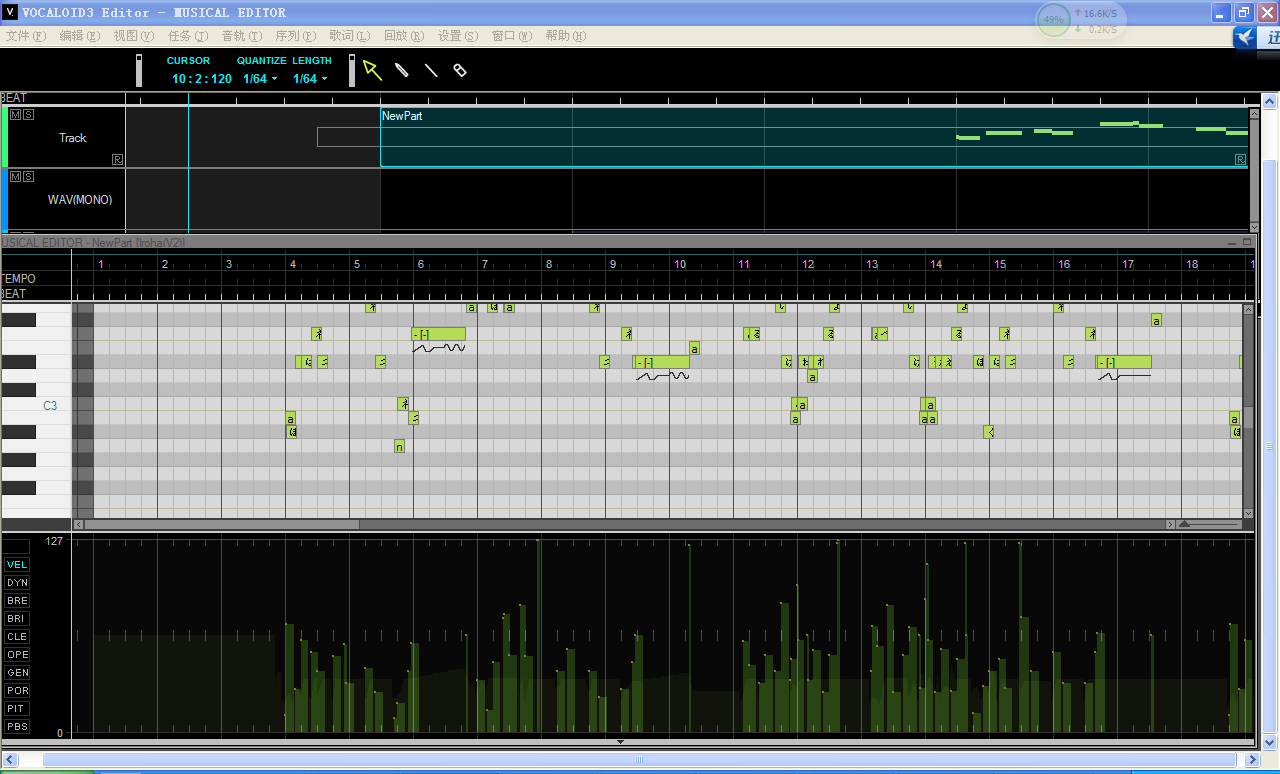Select the long note at measure 6
The image size is (1280, 774).
pyautogui.click(x=439, y=334)
